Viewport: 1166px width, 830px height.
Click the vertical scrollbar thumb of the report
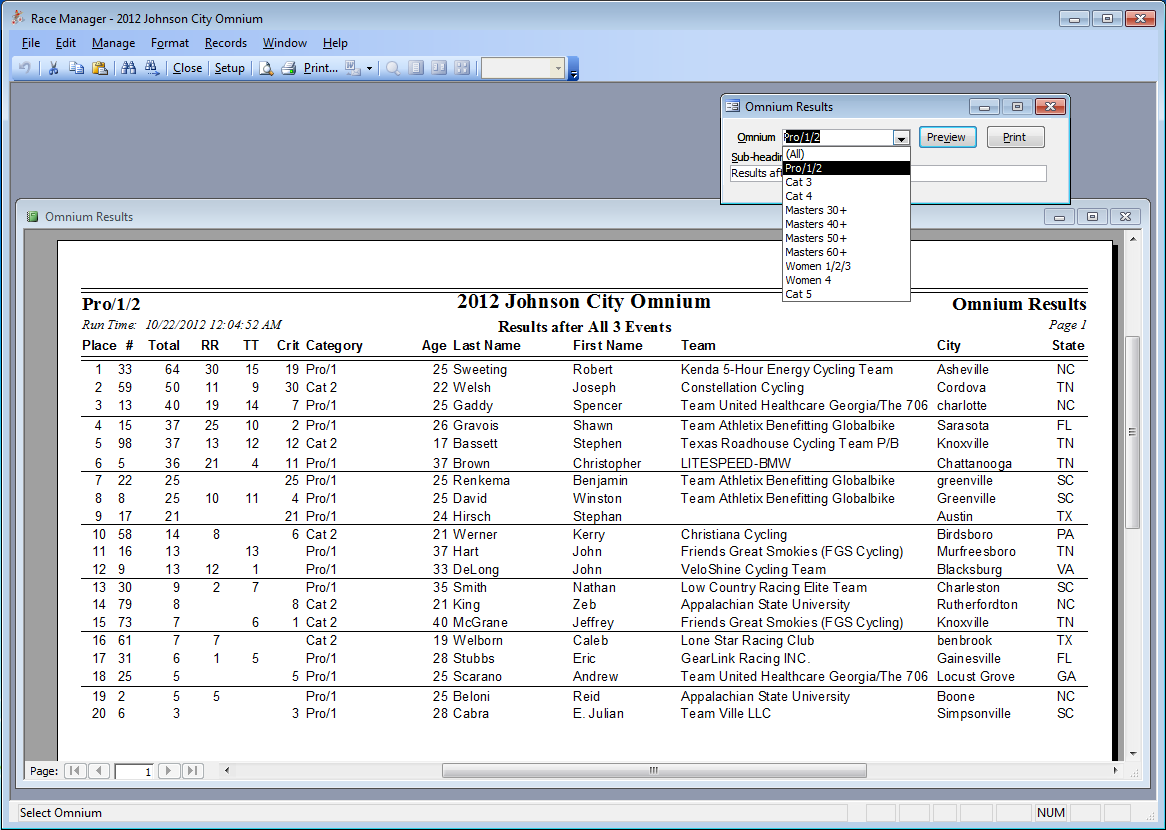click(x=1133, y=432)
